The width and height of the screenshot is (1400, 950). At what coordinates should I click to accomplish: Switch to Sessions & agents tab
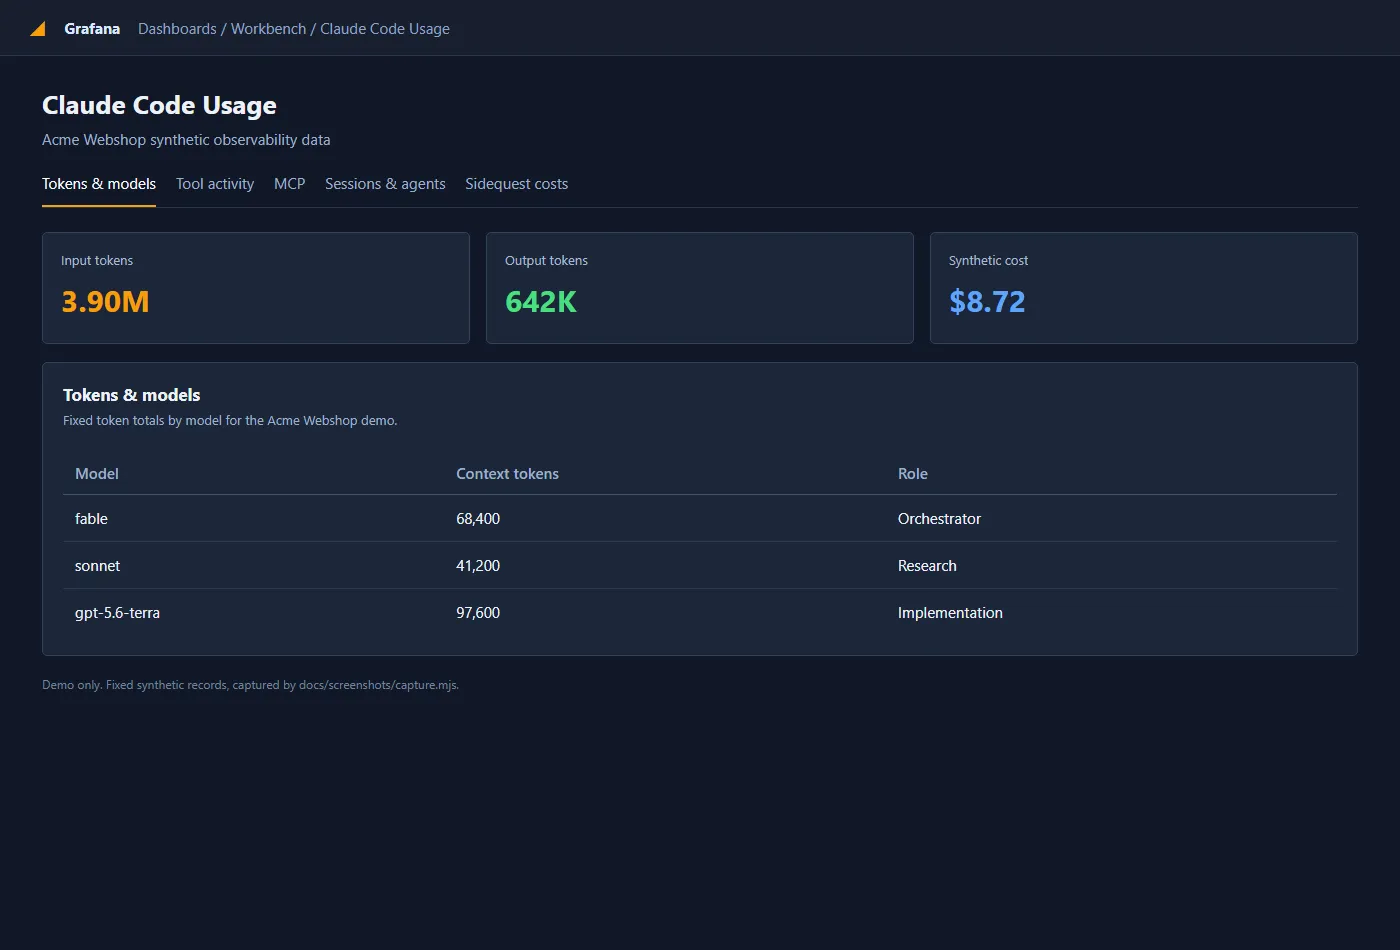[x=385, y=184]
